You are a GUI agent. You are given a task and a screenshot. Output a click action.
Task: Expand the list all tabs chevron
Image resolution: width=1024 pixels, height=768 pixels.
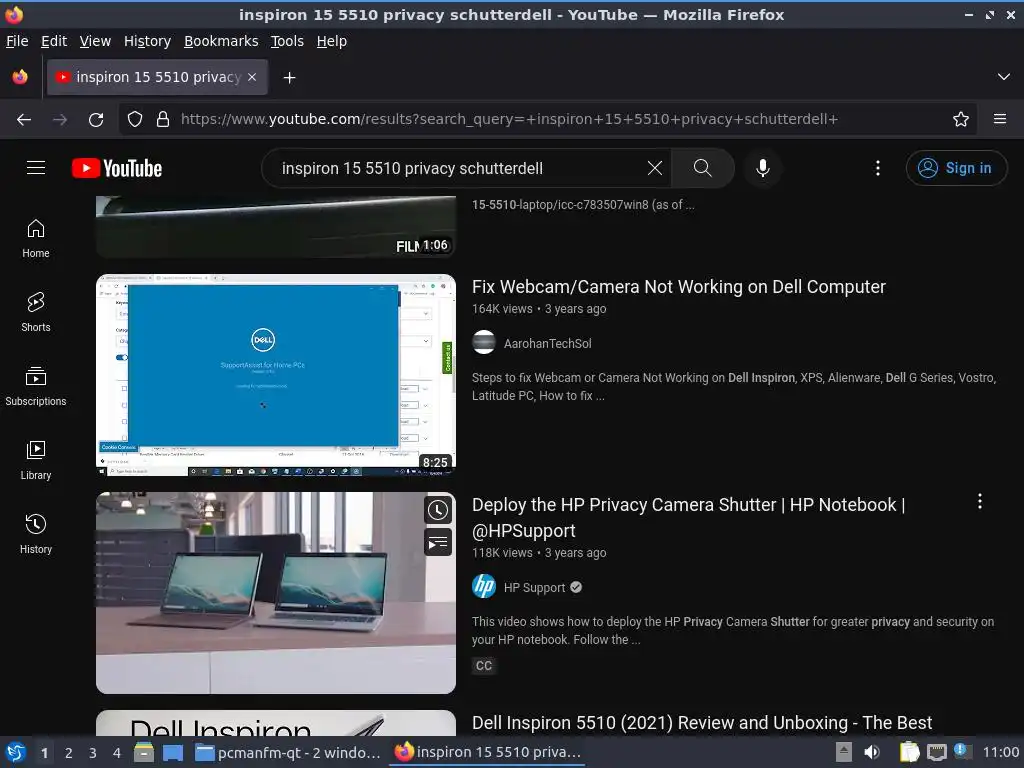1004,77
